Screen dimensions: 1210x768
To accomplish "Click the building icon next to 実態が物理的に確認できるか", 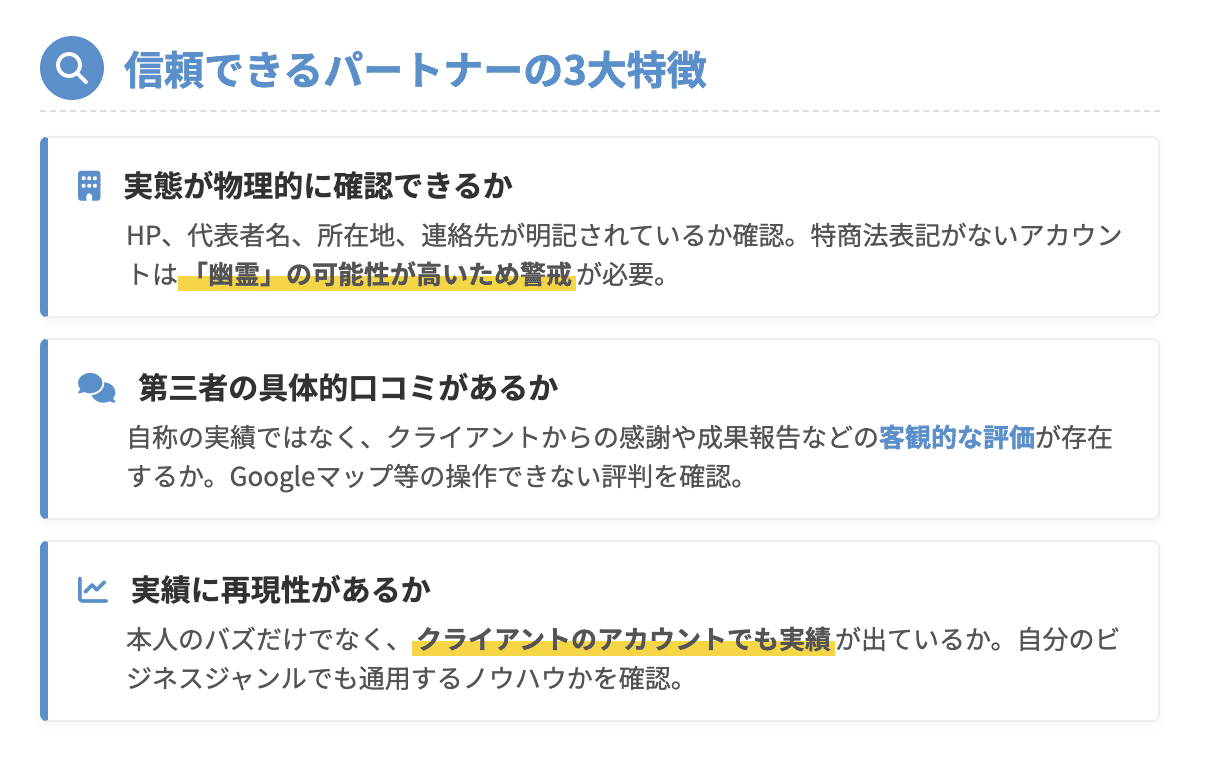I will tap(90, 186).
